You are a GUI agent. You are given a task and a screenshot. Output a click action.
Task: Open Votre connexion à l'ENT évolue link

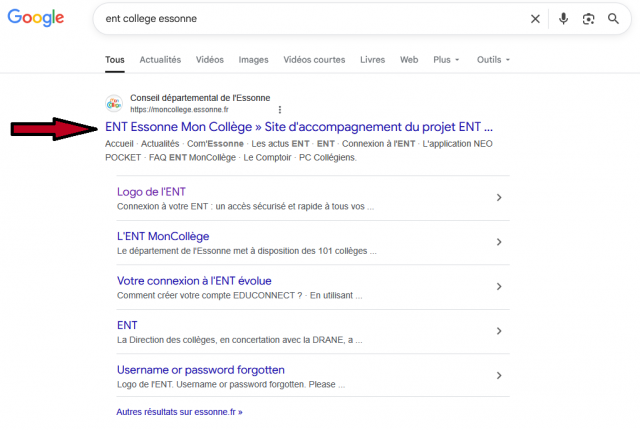point(194,281)
